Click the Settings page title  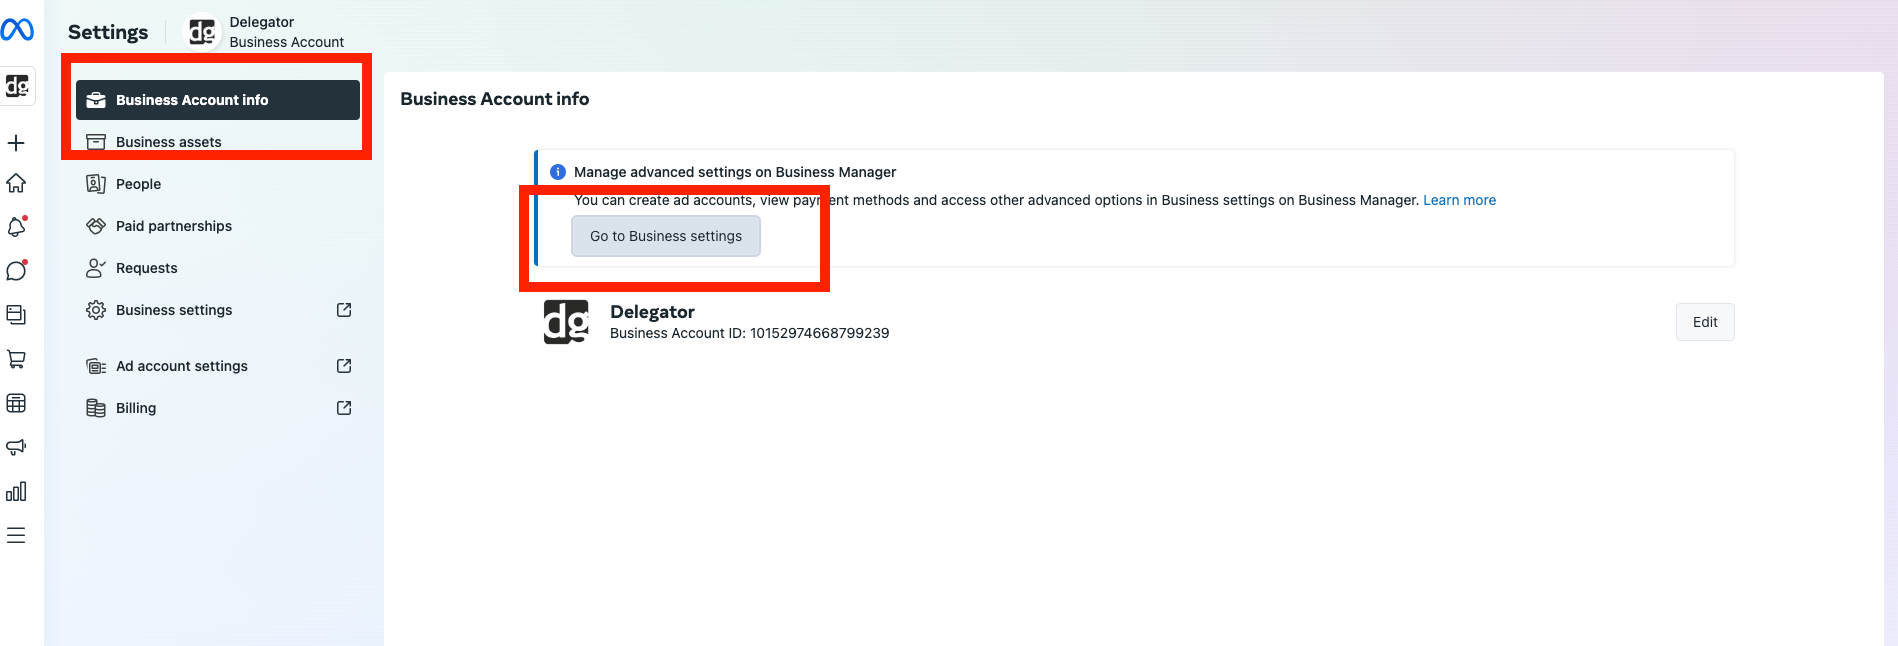pos(108,32)
